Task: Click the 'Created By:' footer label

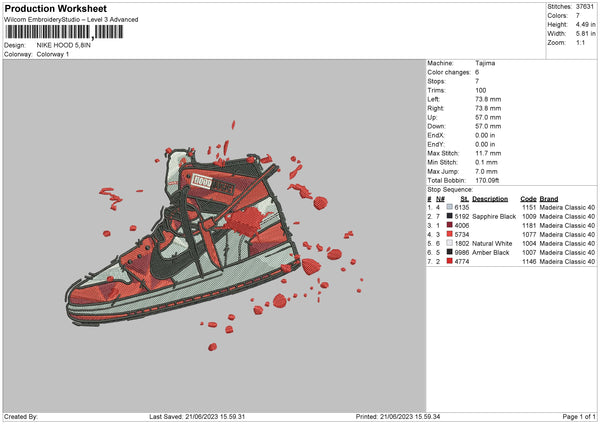Action: pyautogui.click(x=21, y=416)
